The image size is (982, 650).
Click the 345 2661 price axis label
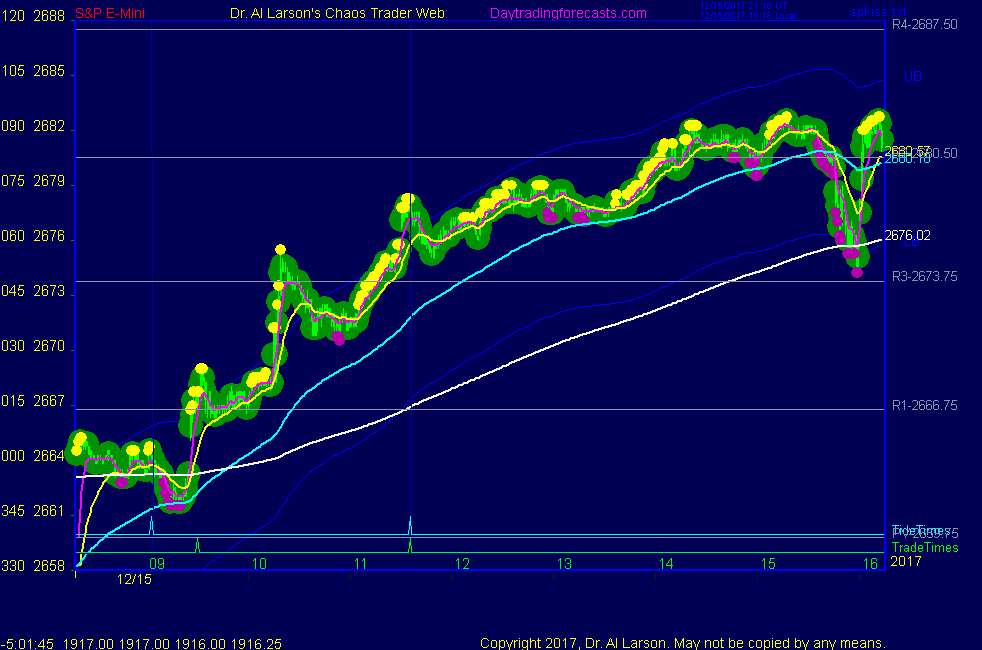coord(33,511)
